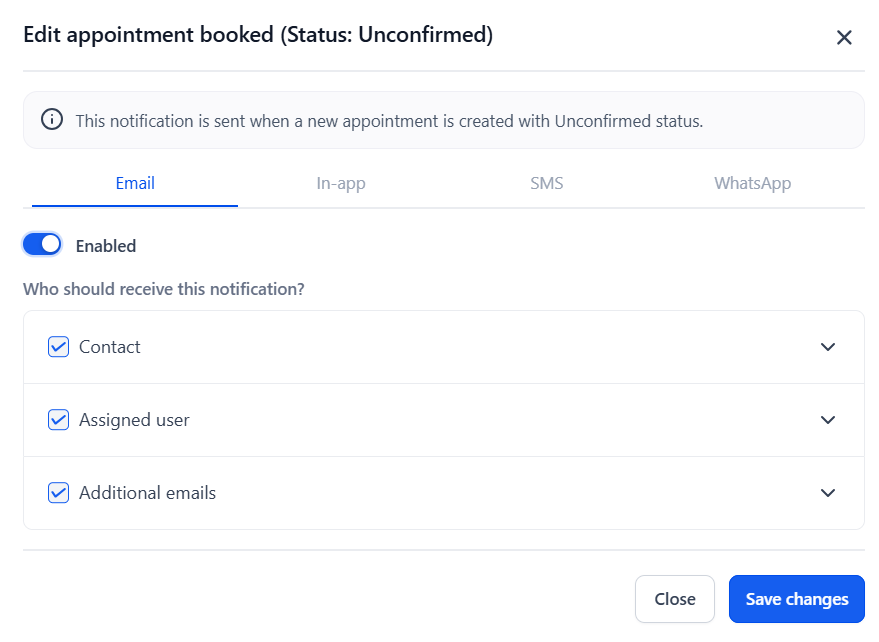Uncheck the Contact checkbox
Viewport: 879px width, 642px height.
point(58,347)
